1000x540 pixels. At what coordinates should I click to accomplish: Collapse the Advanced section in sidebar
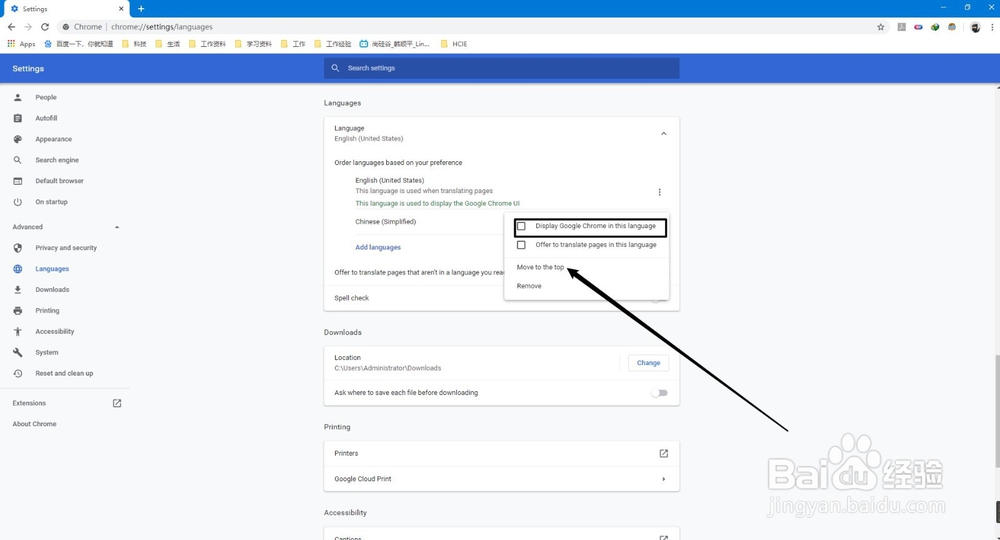[x=117, y=227]
